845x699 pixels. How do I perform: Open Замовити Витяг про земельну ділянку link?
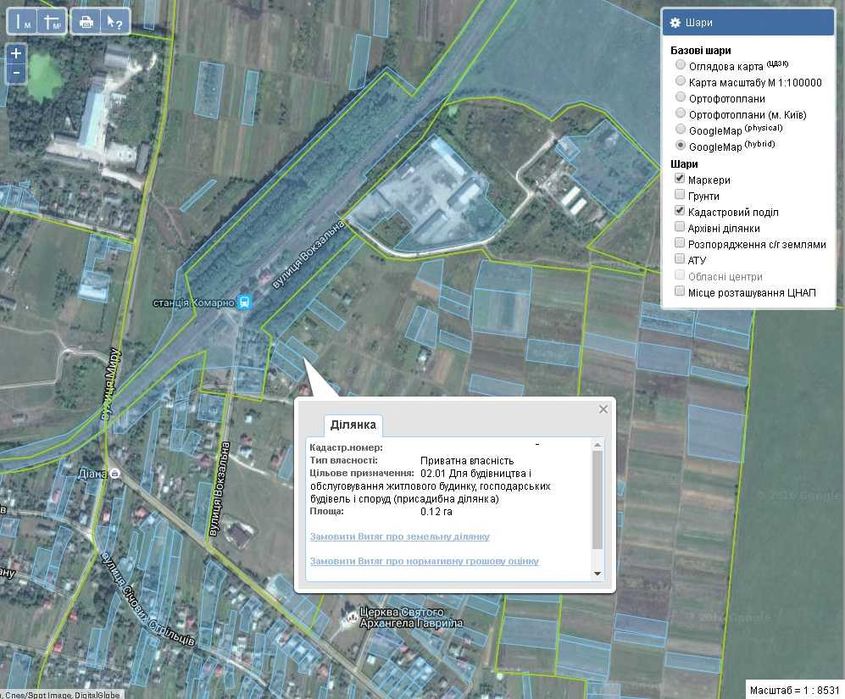click(400, 537)
